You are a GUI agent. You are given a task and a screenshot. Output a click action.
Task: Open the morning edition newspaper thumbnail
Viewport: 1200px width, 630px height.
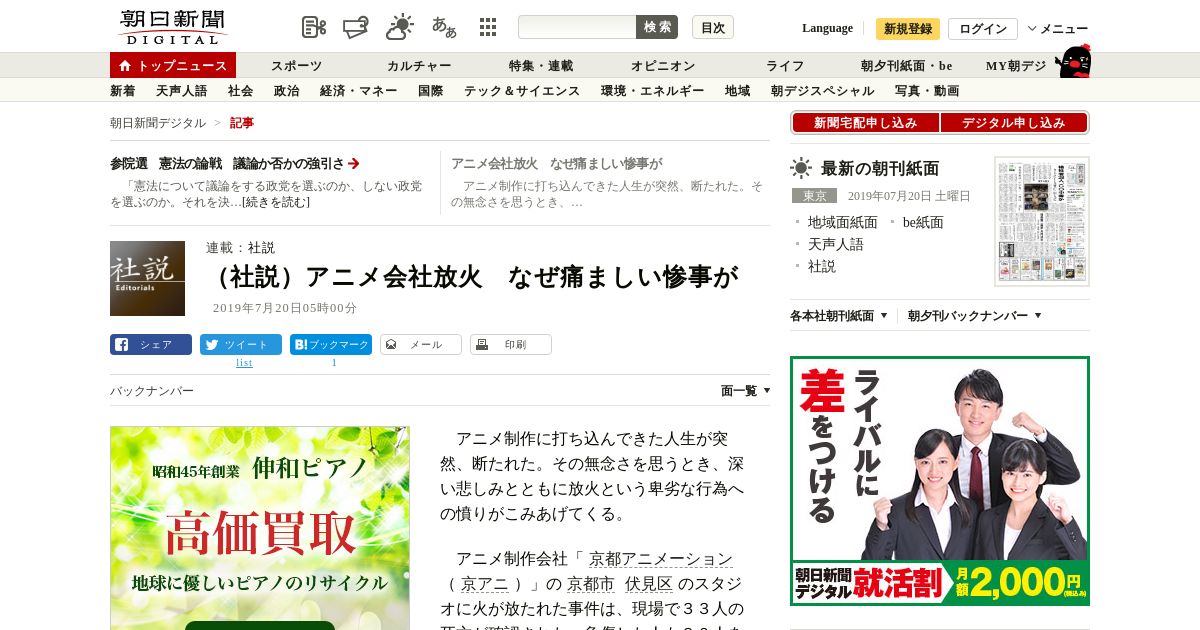click(1042, 221)
